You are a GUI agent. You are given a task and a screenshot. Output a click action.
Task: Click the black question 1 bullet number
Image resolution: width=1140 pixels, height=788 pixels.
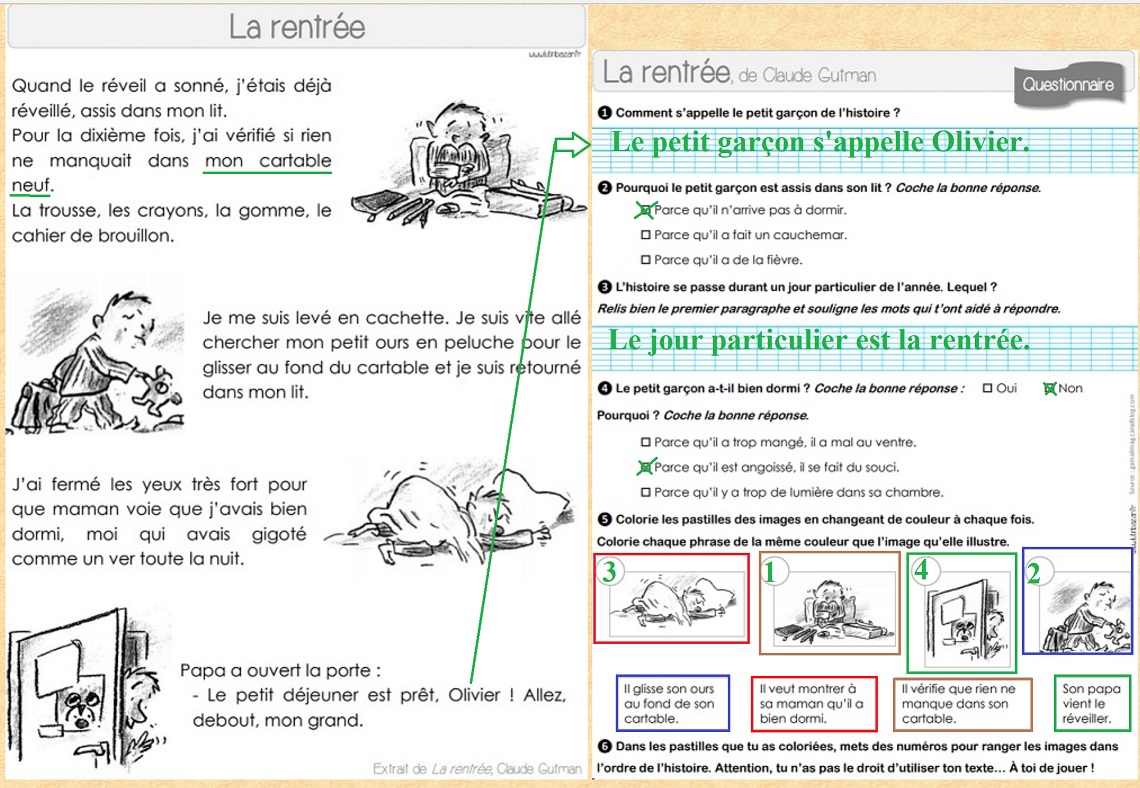tap(604, 113)
